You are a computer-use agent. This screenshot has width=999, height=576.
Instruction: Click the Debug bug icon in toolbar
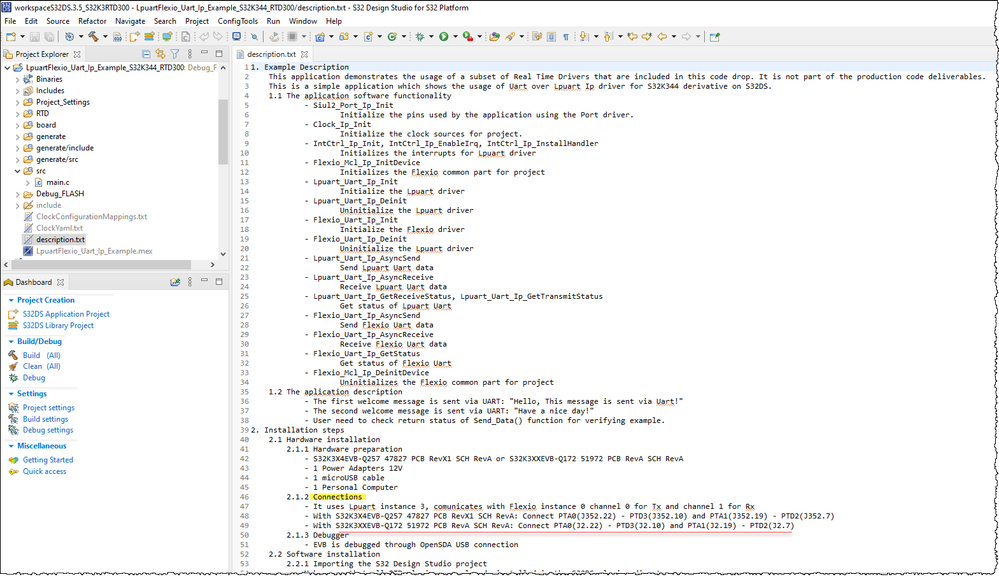pos(420,37)
